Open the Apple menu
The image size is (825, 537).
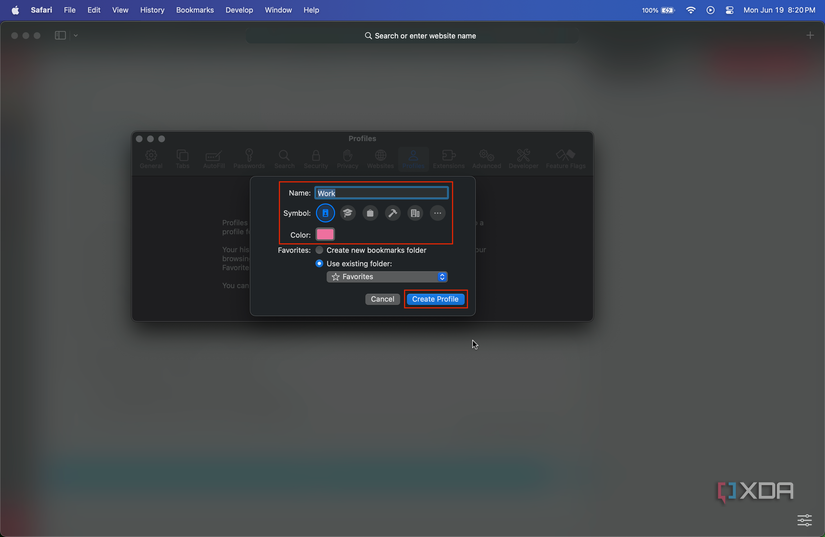coord(15,10)
